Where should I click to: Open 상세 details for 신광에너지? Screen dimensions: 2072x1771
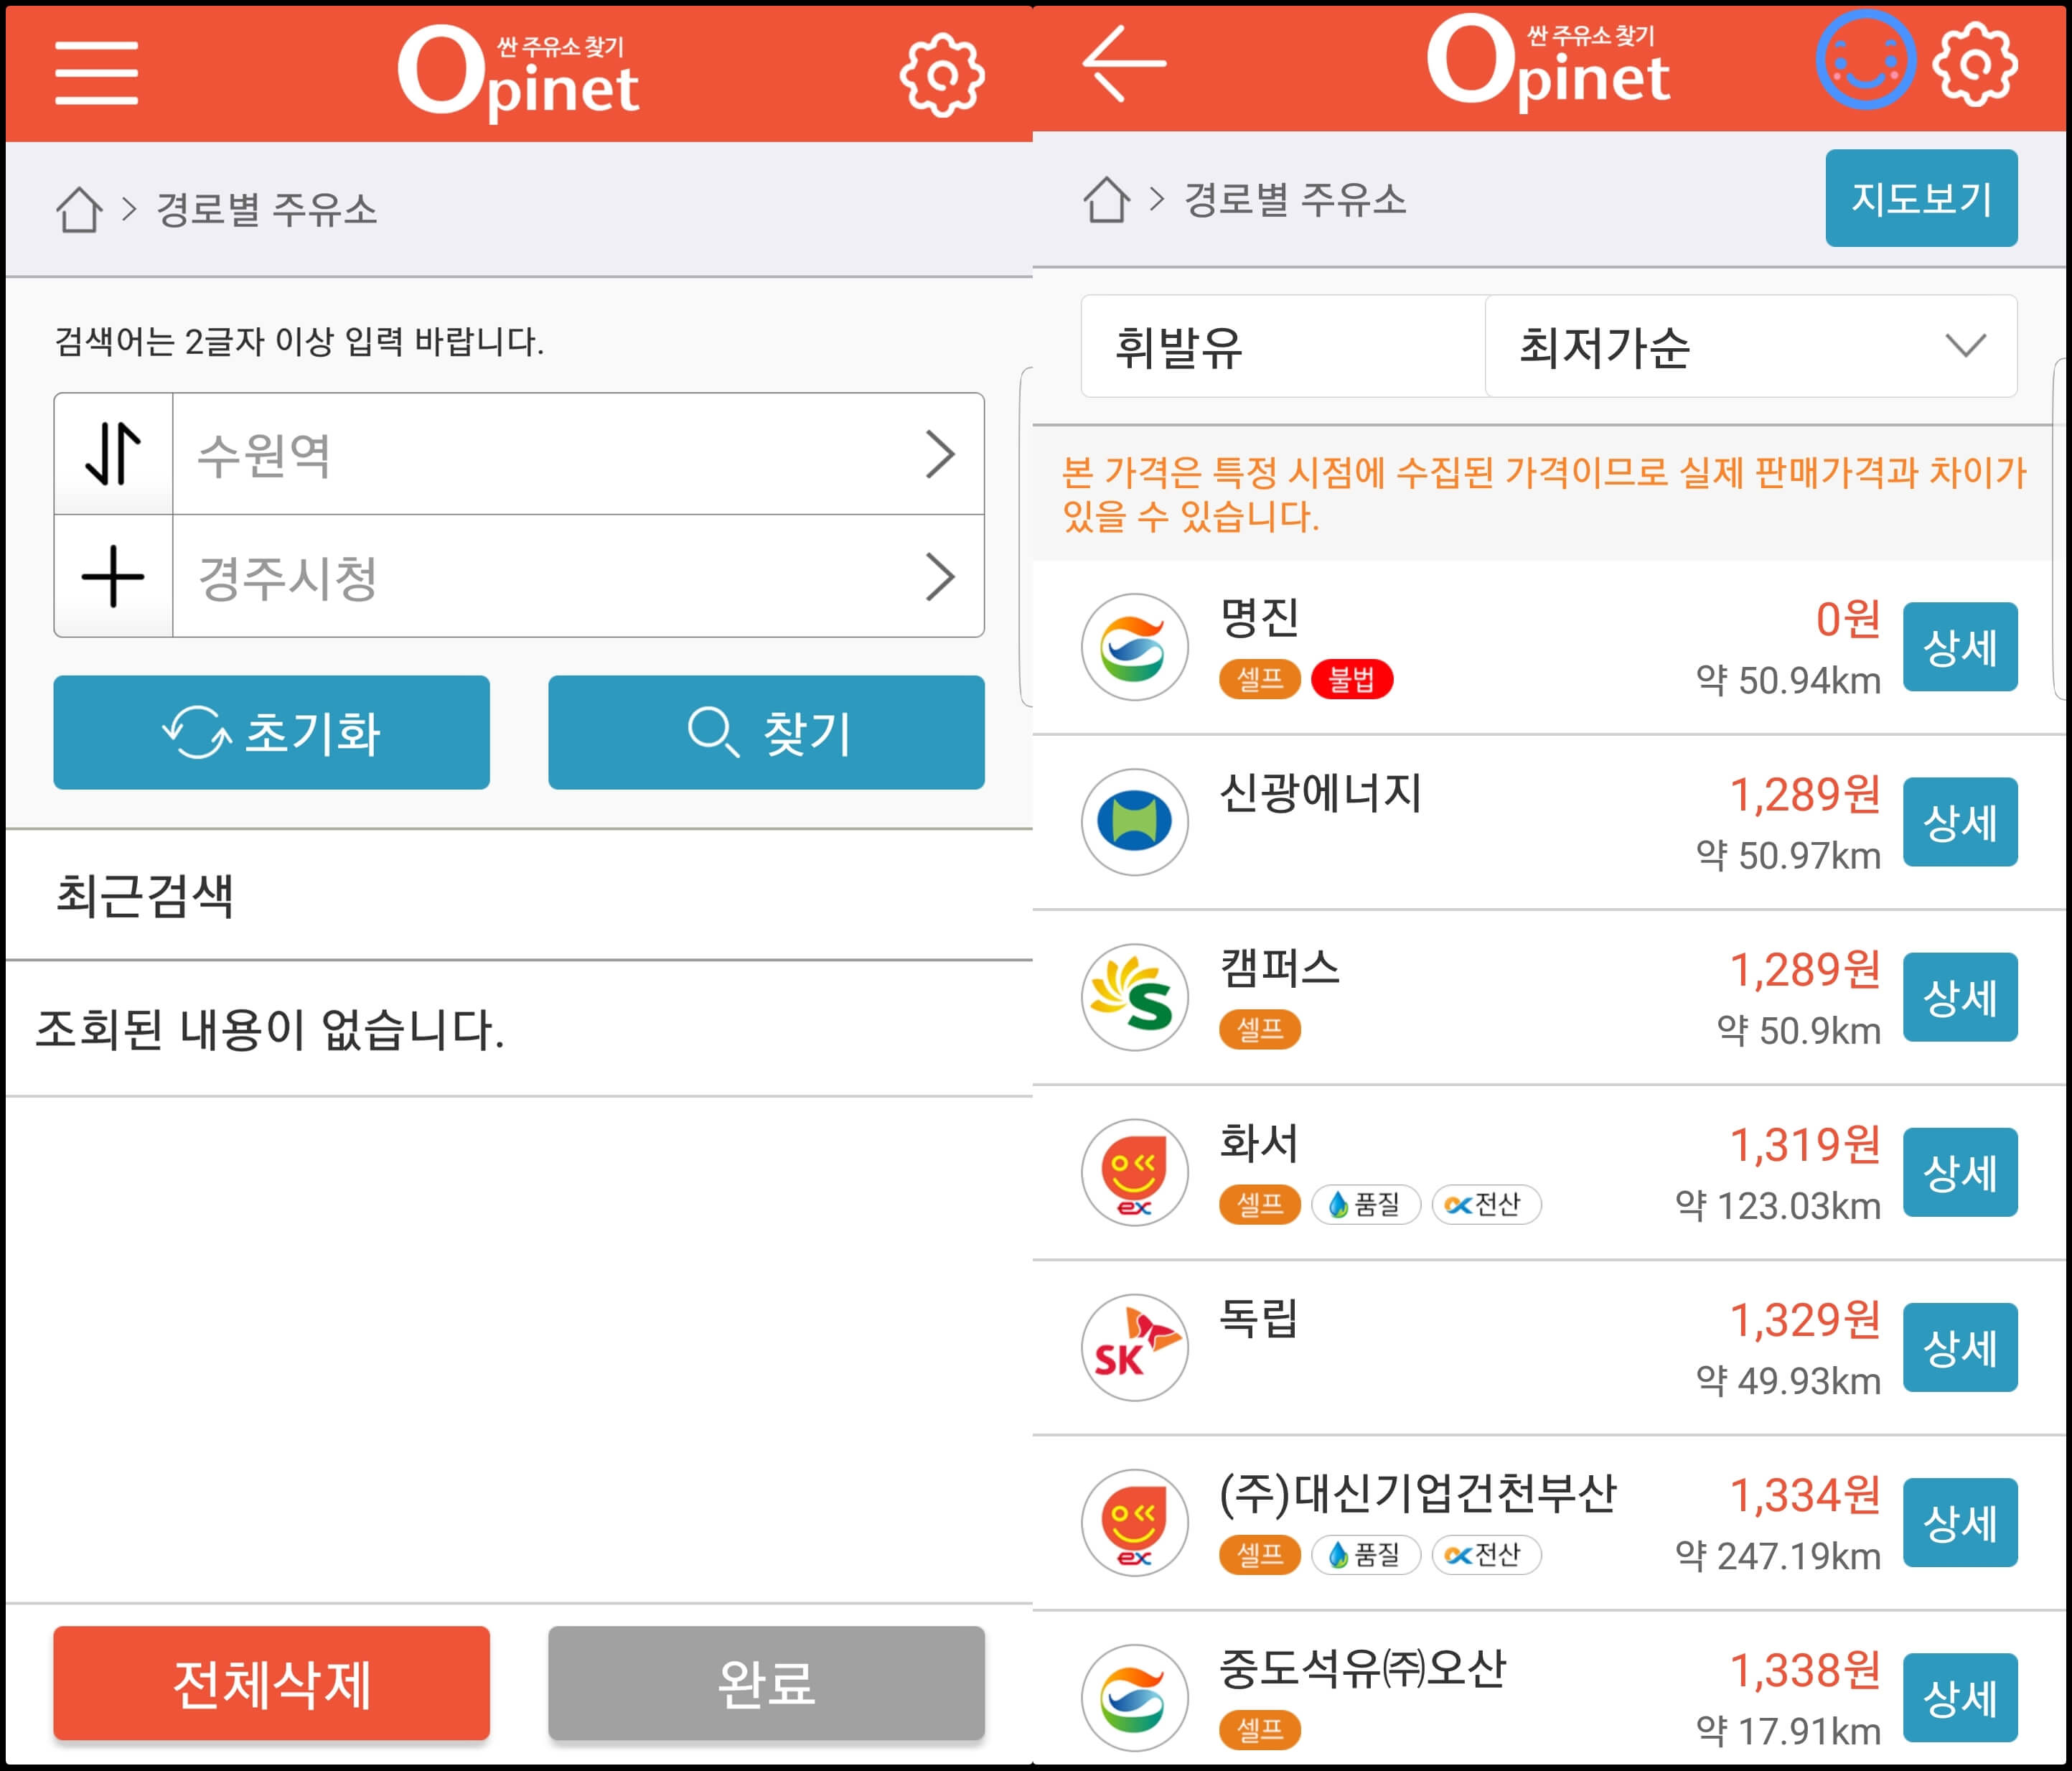(1960, 822)
